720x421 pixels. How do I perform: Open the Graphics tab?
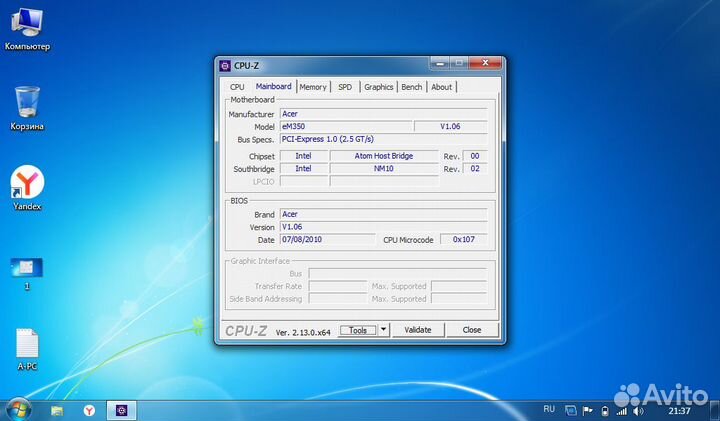378,87
